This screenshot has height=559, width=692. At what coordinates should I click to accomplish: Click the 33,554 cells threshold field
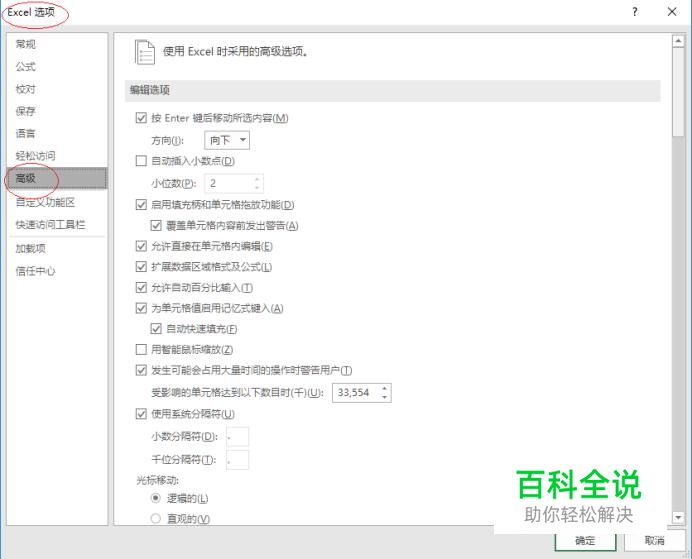tap(356, 393)
